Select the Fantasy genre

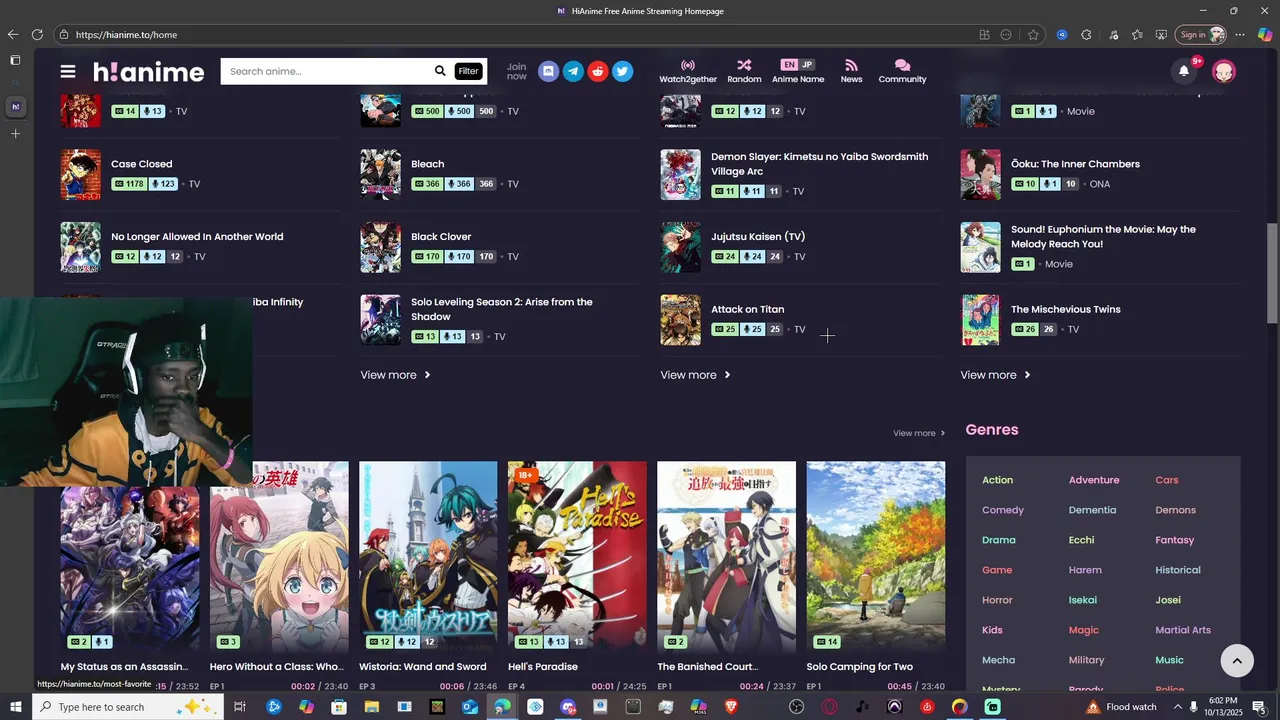tap(1174, 540)
